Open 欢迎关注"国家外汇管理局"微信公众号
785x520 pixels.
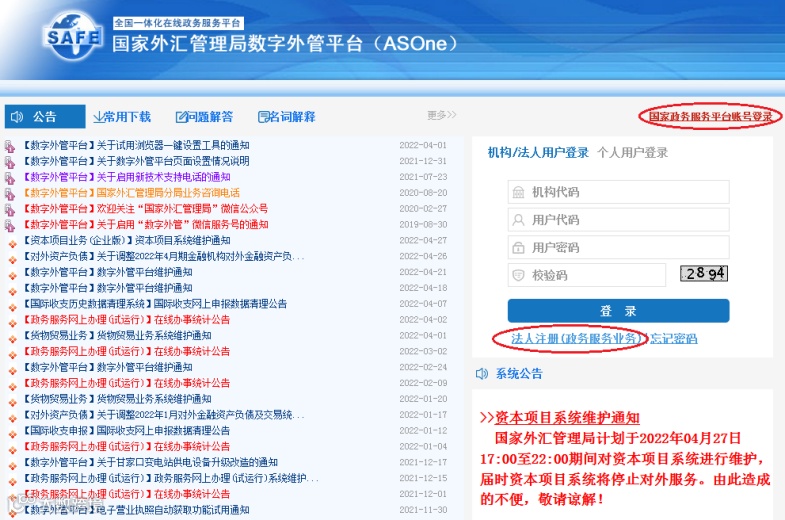tap(146, 209)
